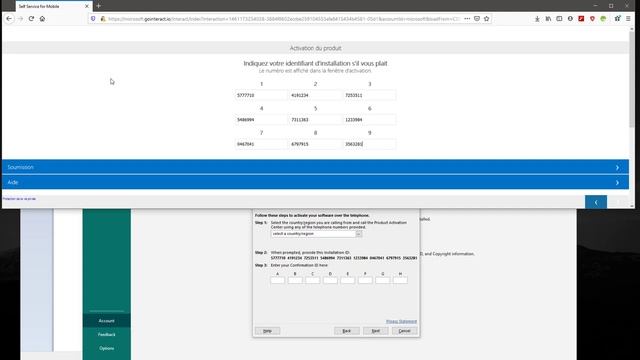The image size is (640, 360).
Task: Click the red shield extension icon
Action: 592,19
